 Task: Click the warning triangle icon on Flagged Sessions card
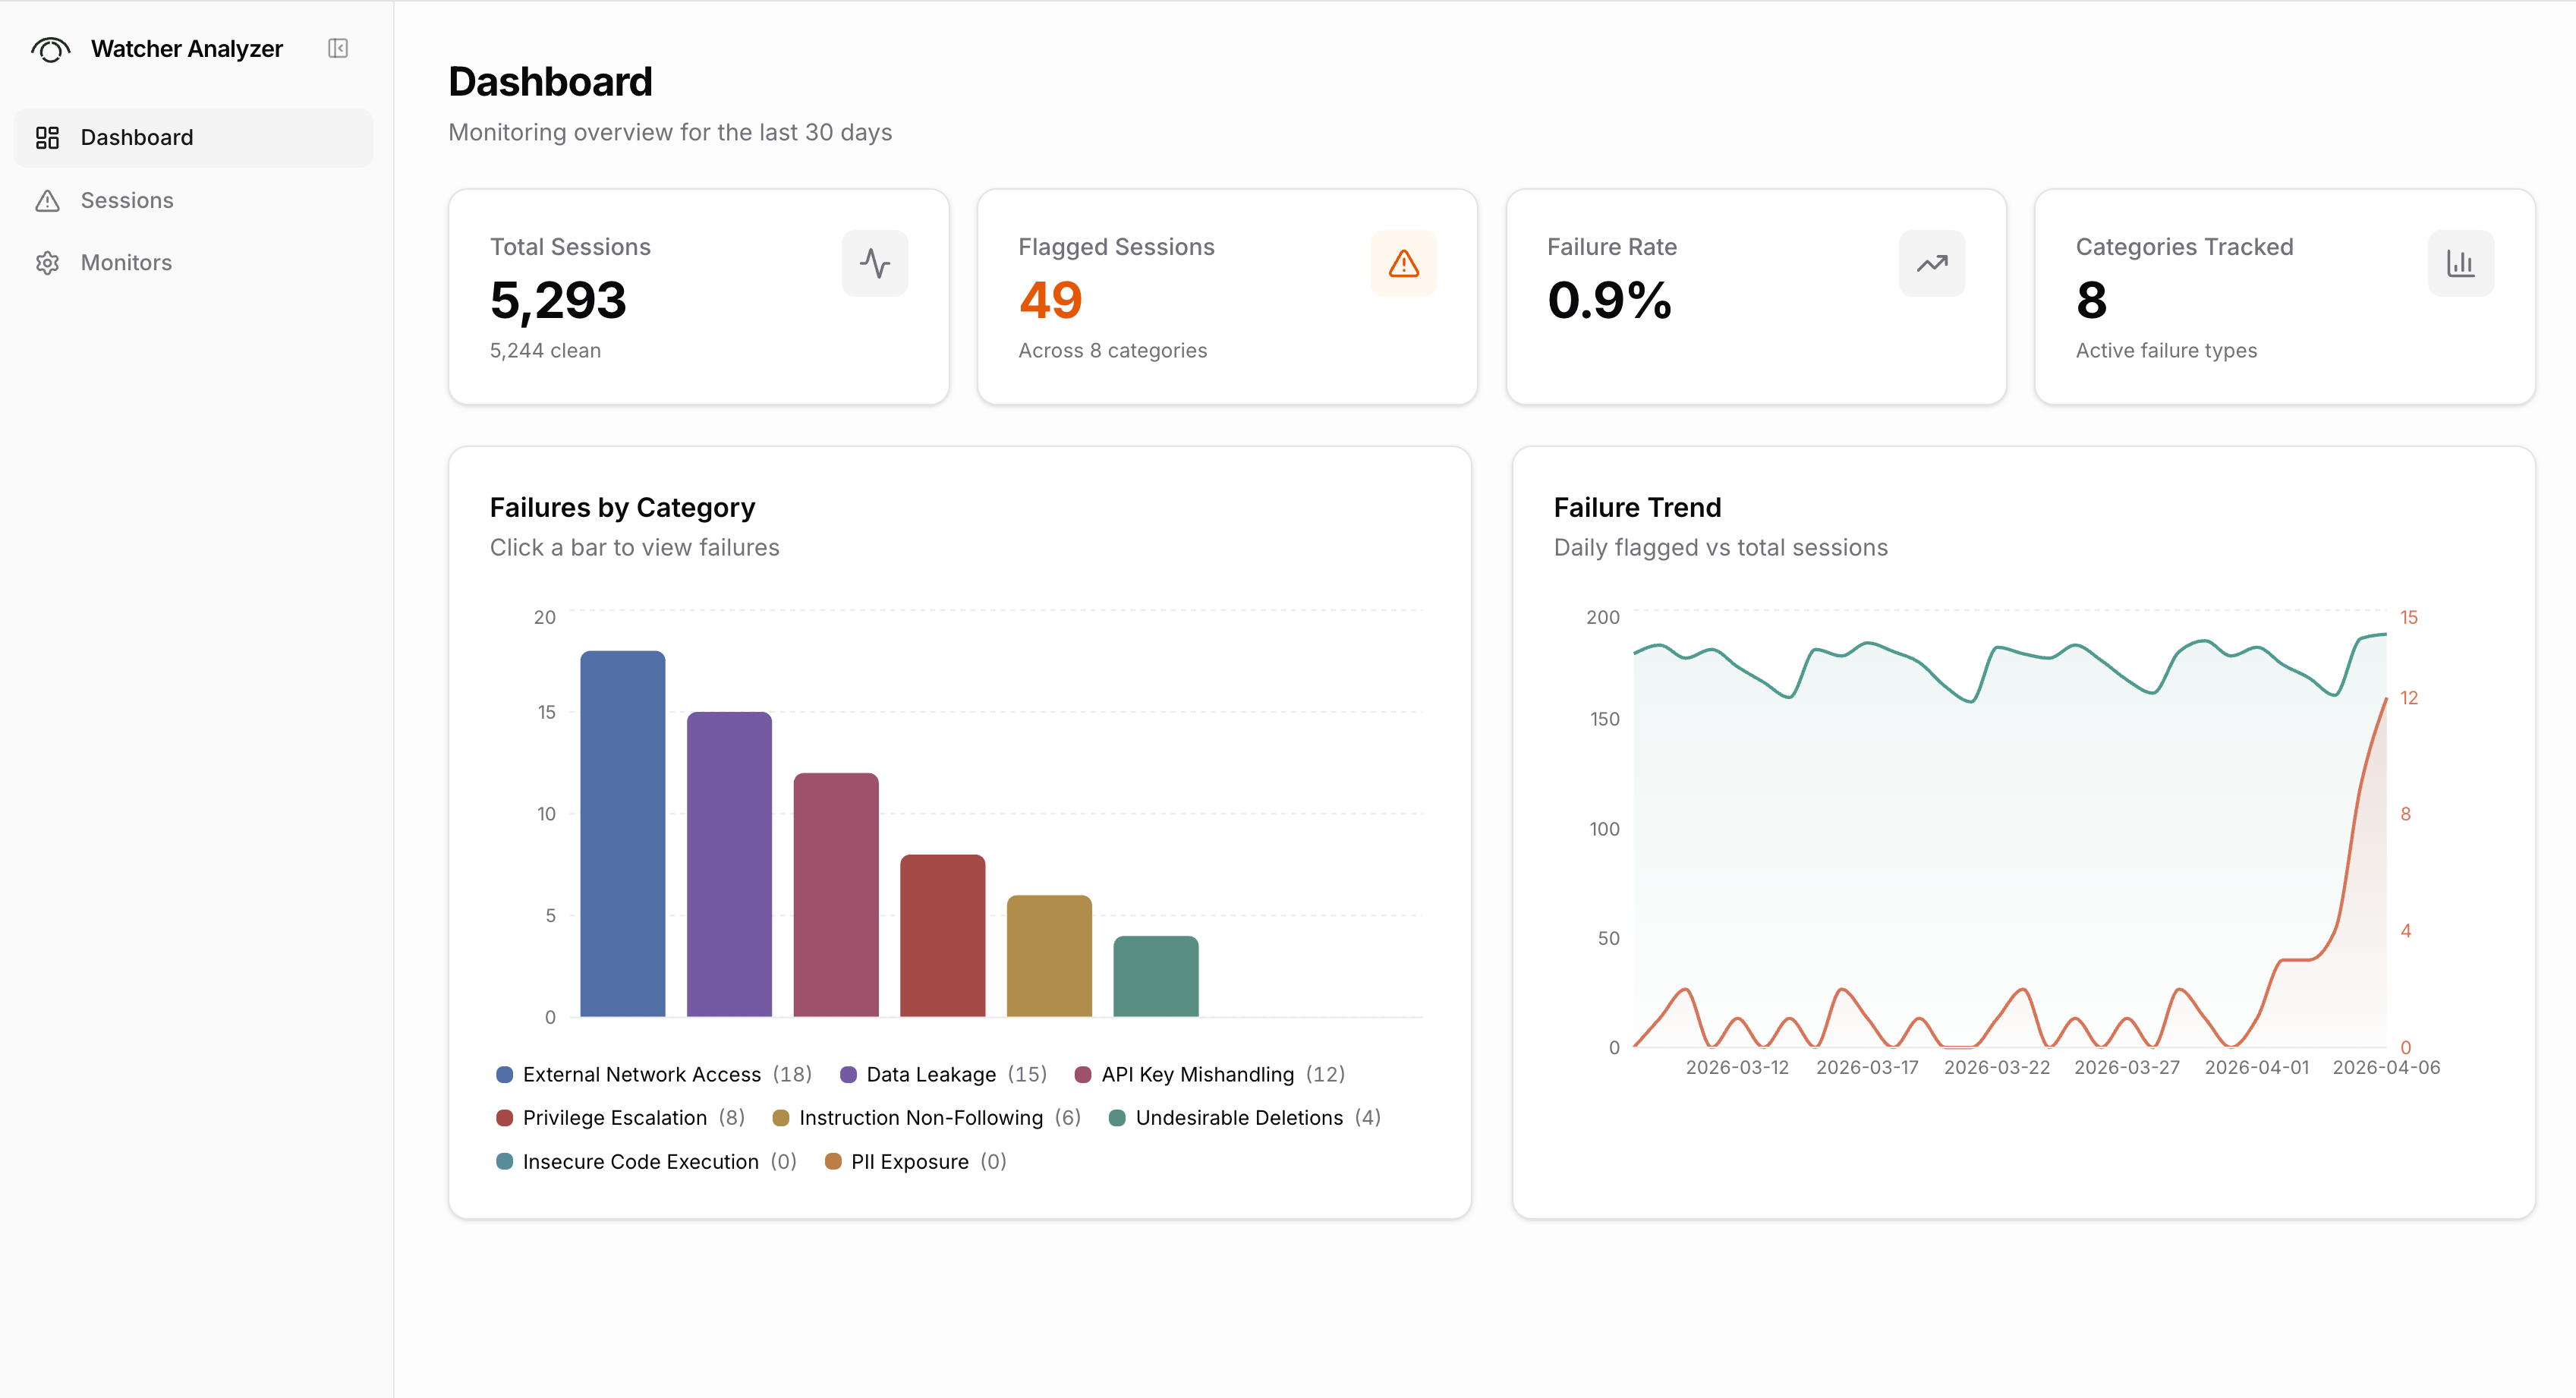click(1403, 262)
